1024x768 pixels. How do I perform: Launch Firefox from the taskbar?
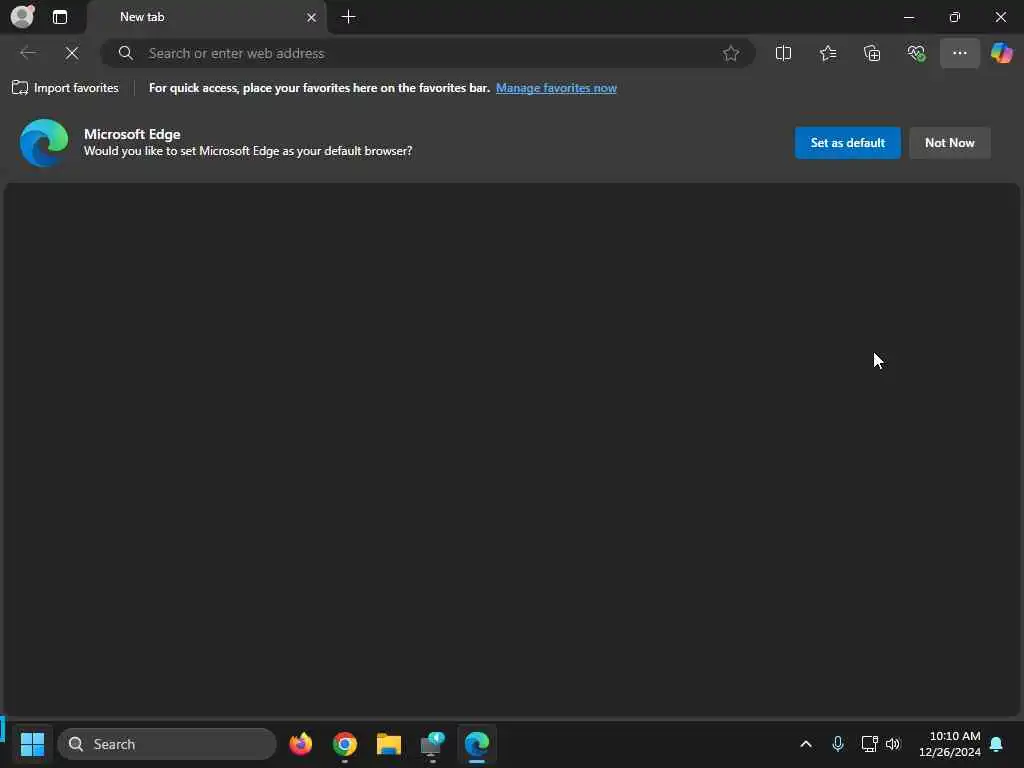pyautogui.click(x=300, y=744)
